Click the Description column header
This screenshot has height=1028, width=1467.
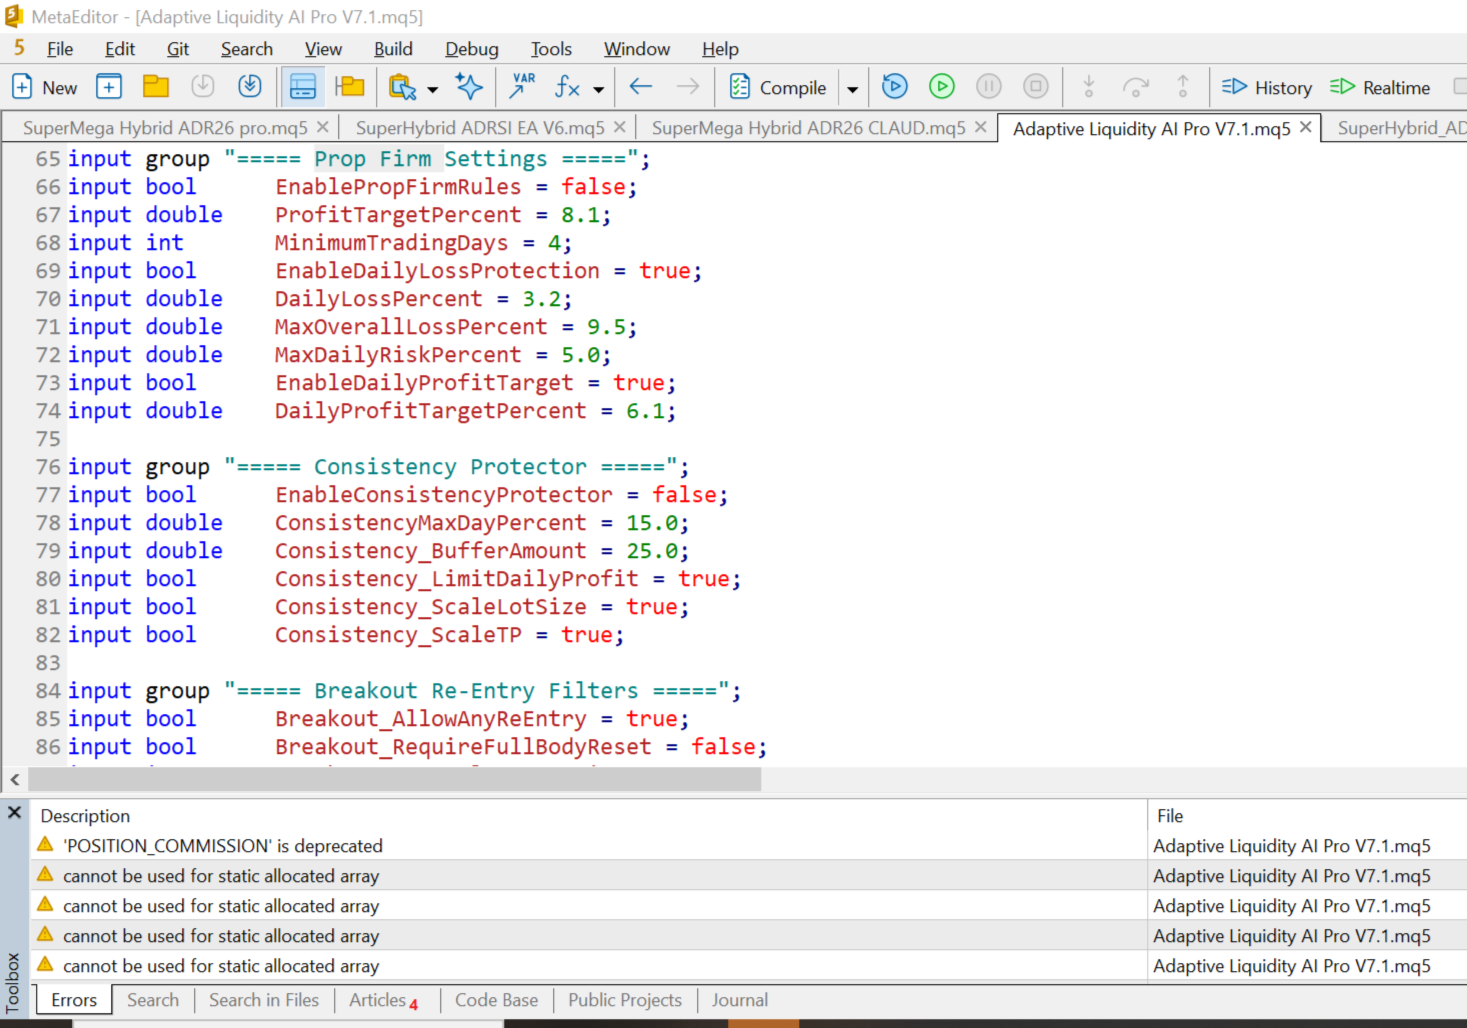tap(85, 816)
